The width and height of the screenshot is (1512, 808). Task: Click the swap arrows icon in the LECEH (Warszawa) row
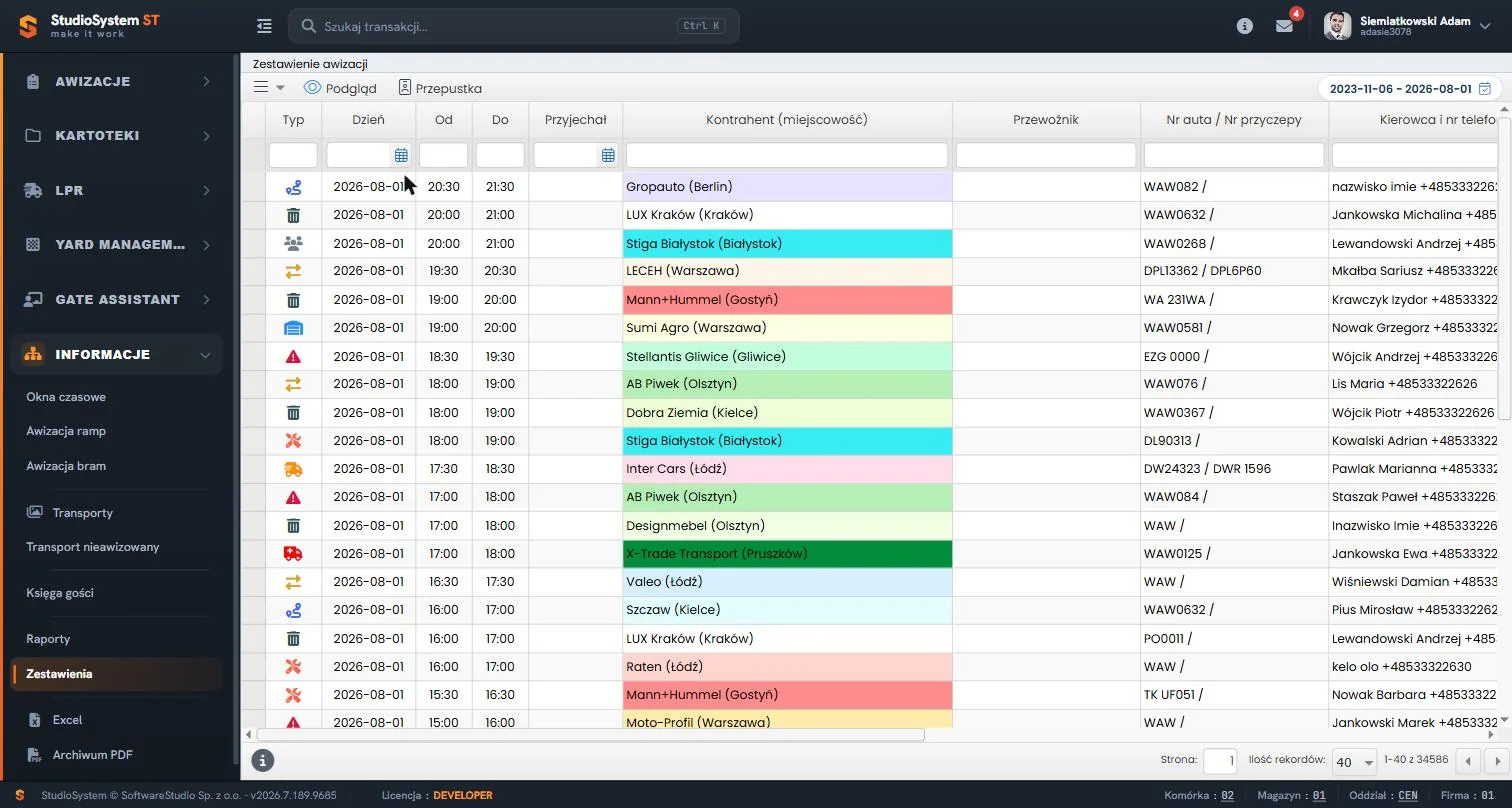pos(293,271)
